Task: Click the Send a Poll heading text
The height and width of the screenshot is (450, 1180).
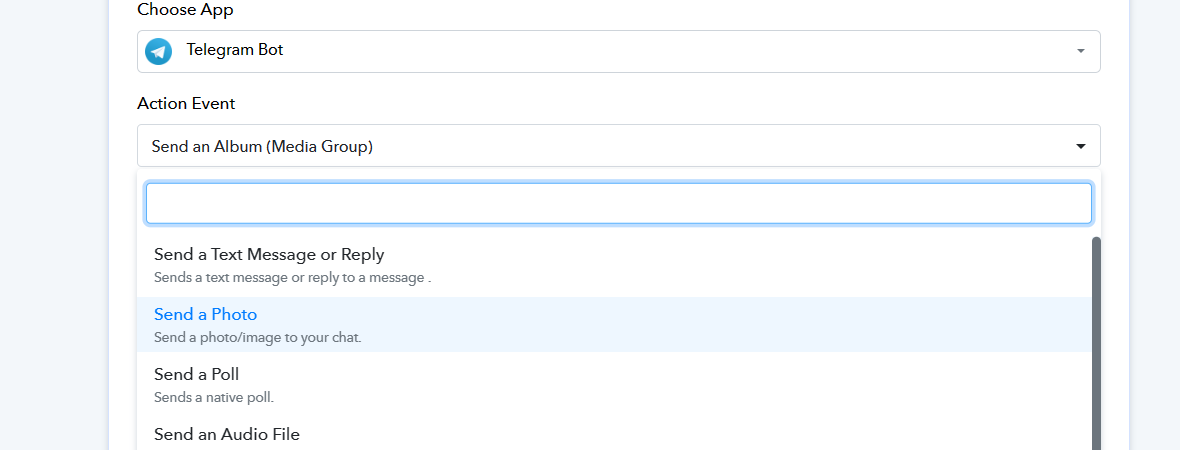Action: [x=196, y=374]
